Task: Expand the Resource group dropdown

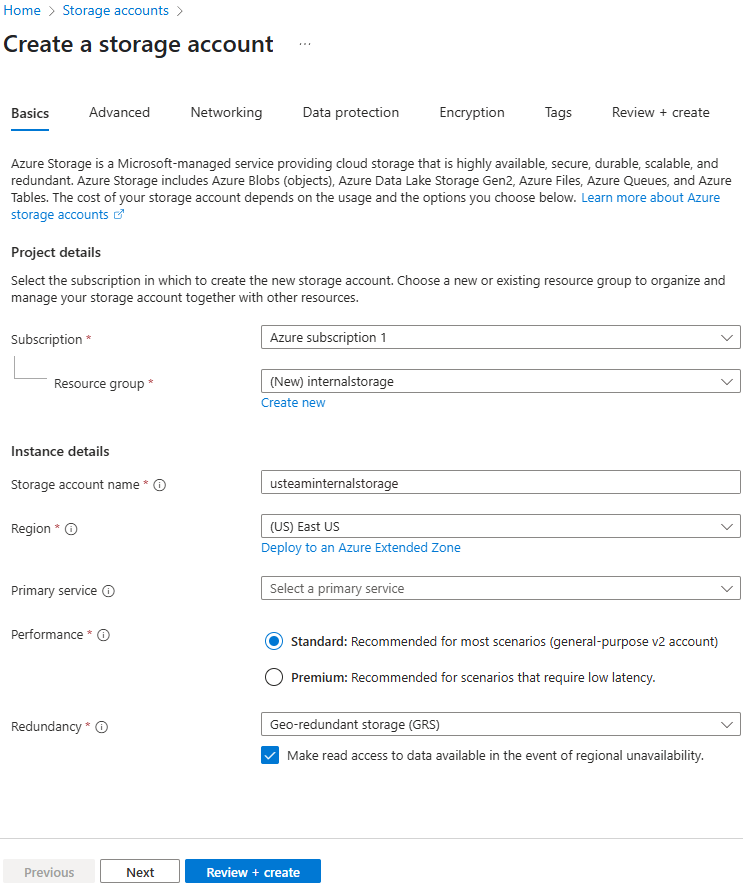Action: click(x=501, y=382)
